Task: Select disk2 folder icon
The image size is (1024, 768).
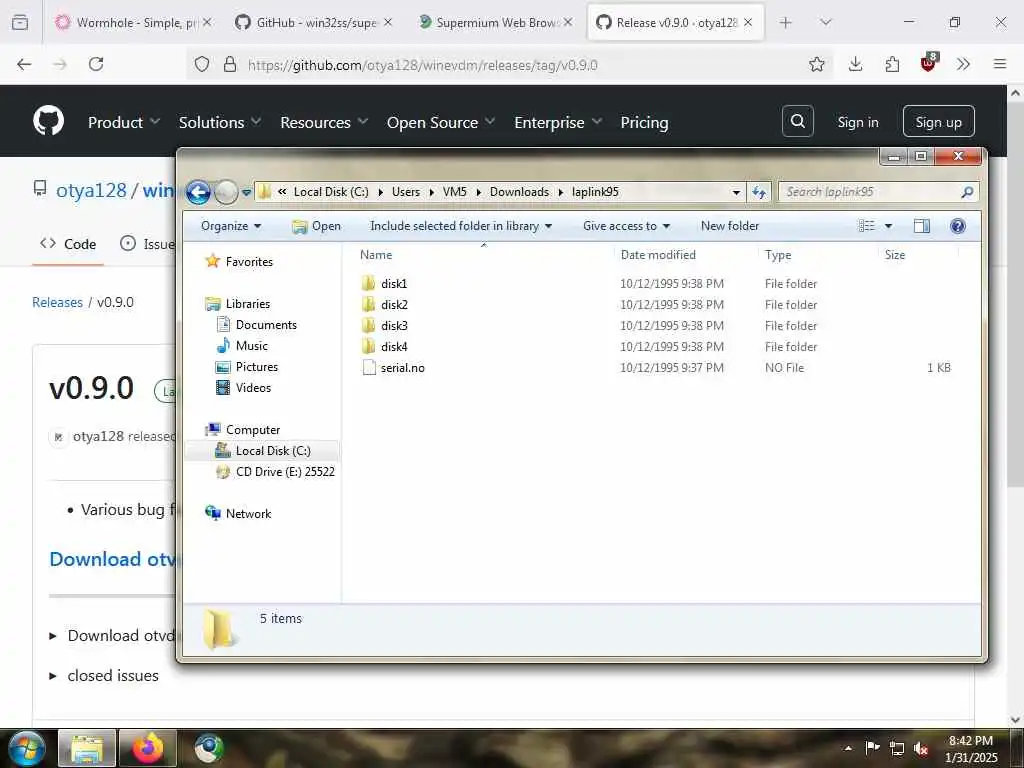Action: point(368,304)
